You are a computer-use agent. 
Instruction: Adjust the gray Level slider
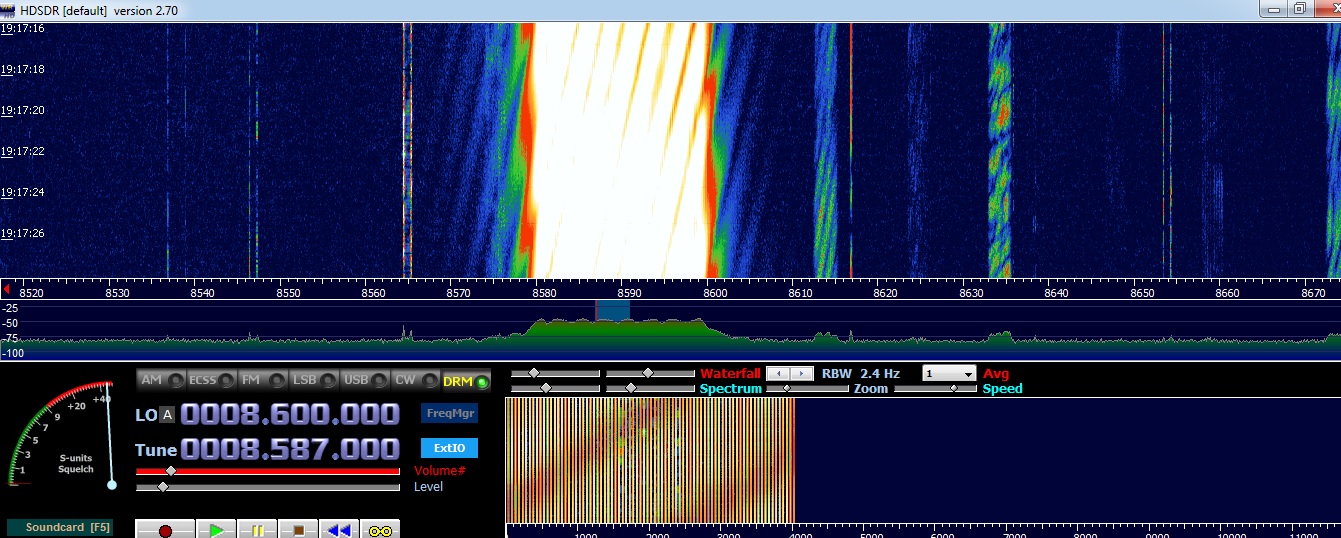[x=268, y=487]
